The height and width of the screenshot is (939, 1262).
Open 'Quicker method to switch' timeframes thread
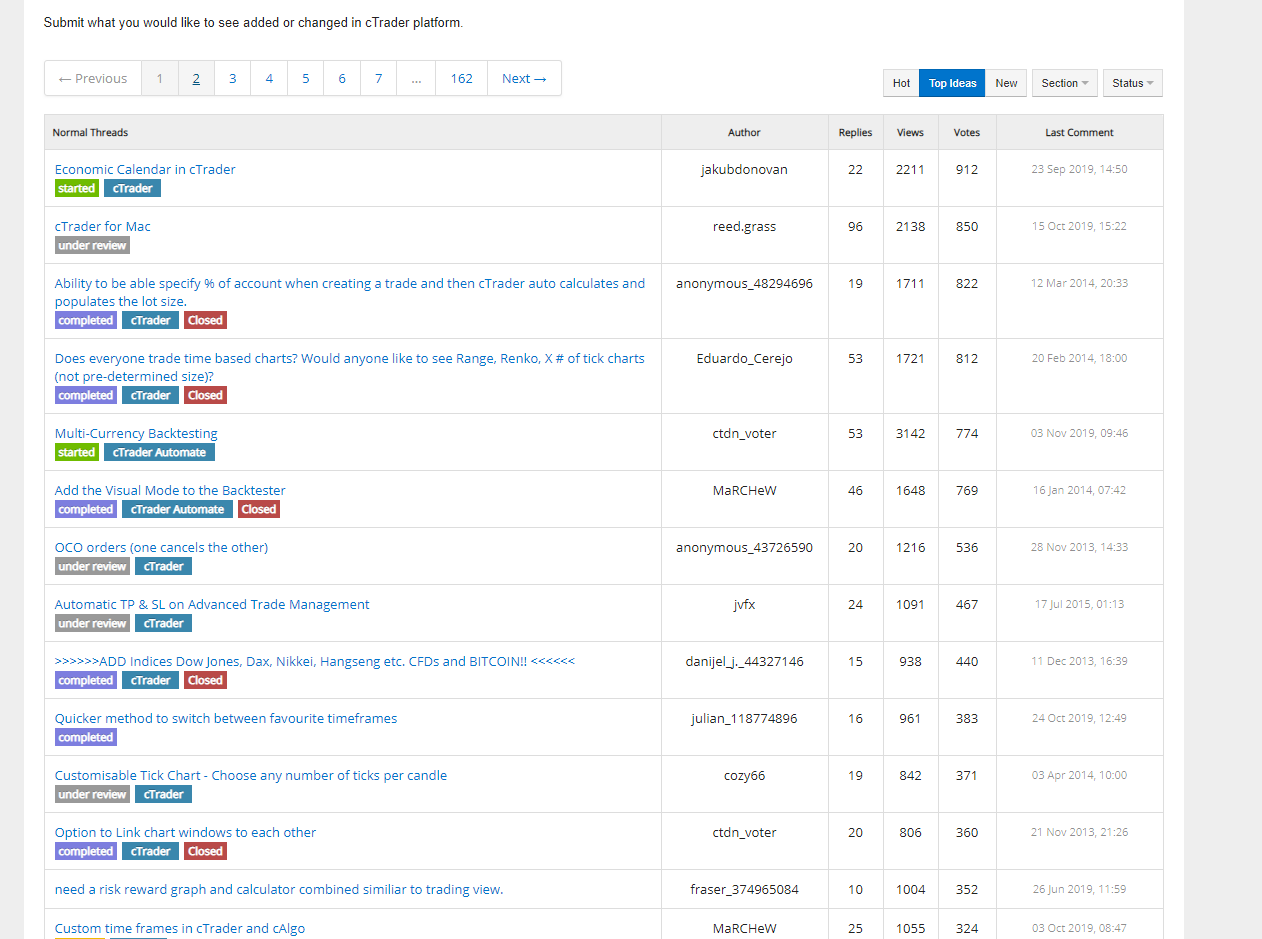(x=226, y=718)
